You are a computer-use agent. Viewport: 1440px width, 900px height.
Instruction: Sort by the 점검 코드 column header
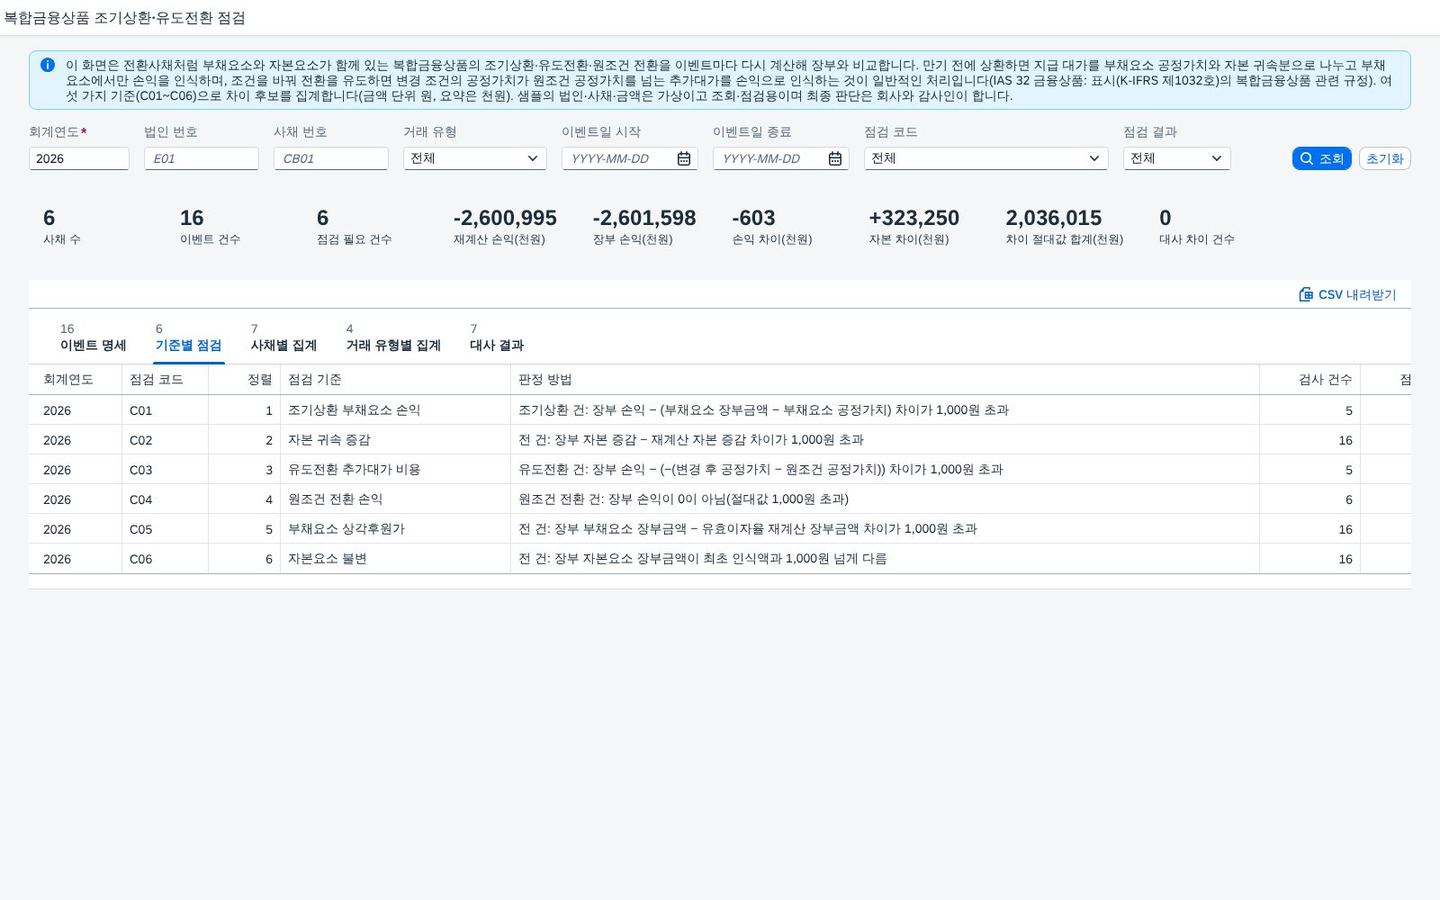coord(165,380)
